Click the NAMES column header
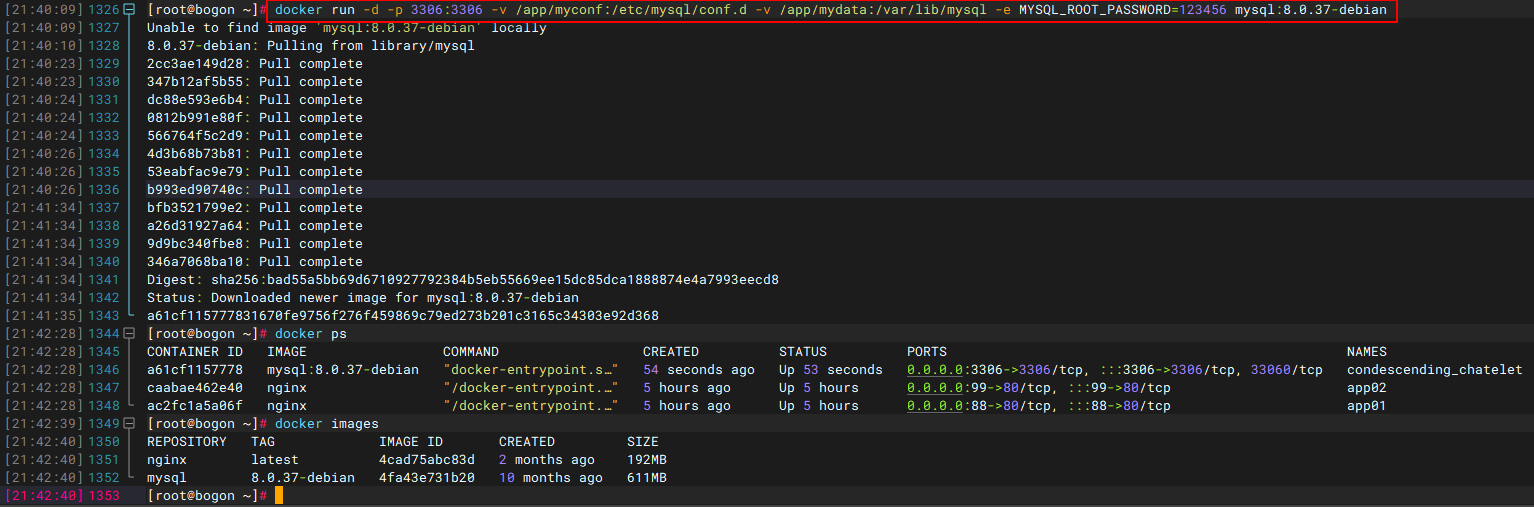 coord(1367,352)
